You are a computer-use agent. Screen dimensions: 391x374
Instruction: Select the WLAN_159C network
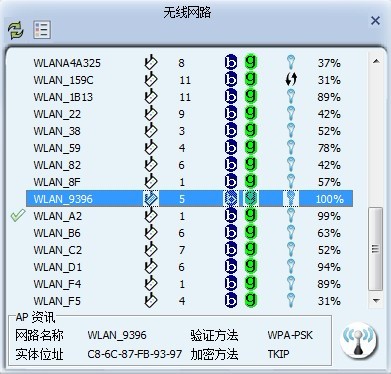(x=63, y=80)
